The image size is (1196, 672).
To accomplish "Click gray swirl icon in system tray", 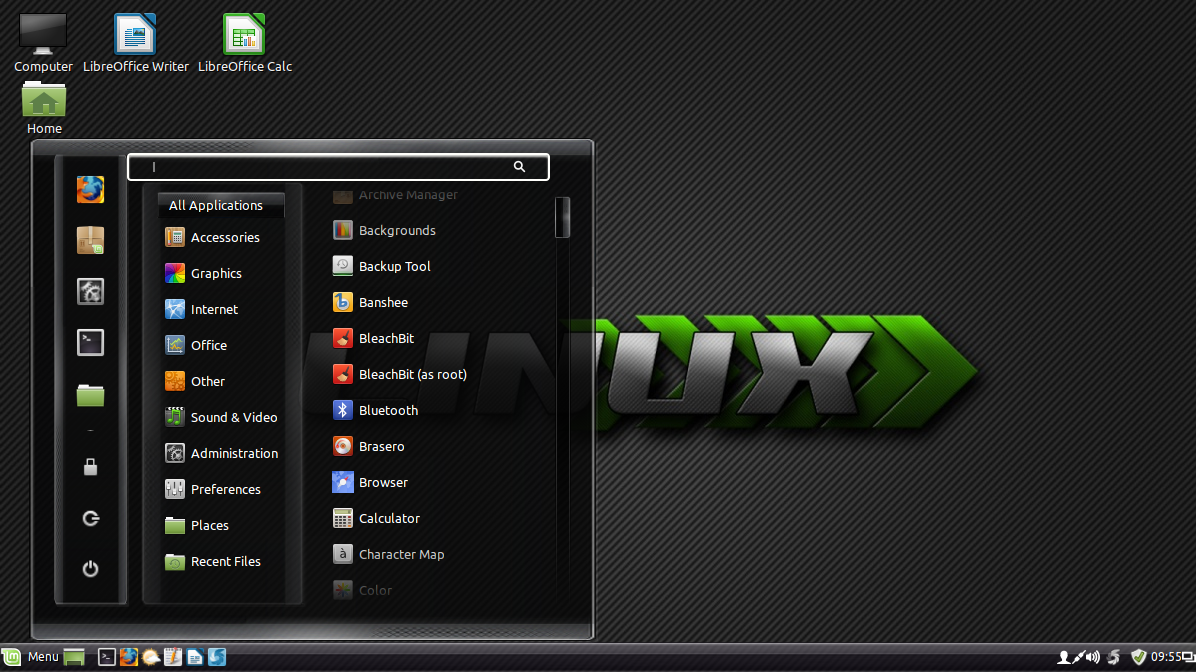I will tap(1114, 657).
